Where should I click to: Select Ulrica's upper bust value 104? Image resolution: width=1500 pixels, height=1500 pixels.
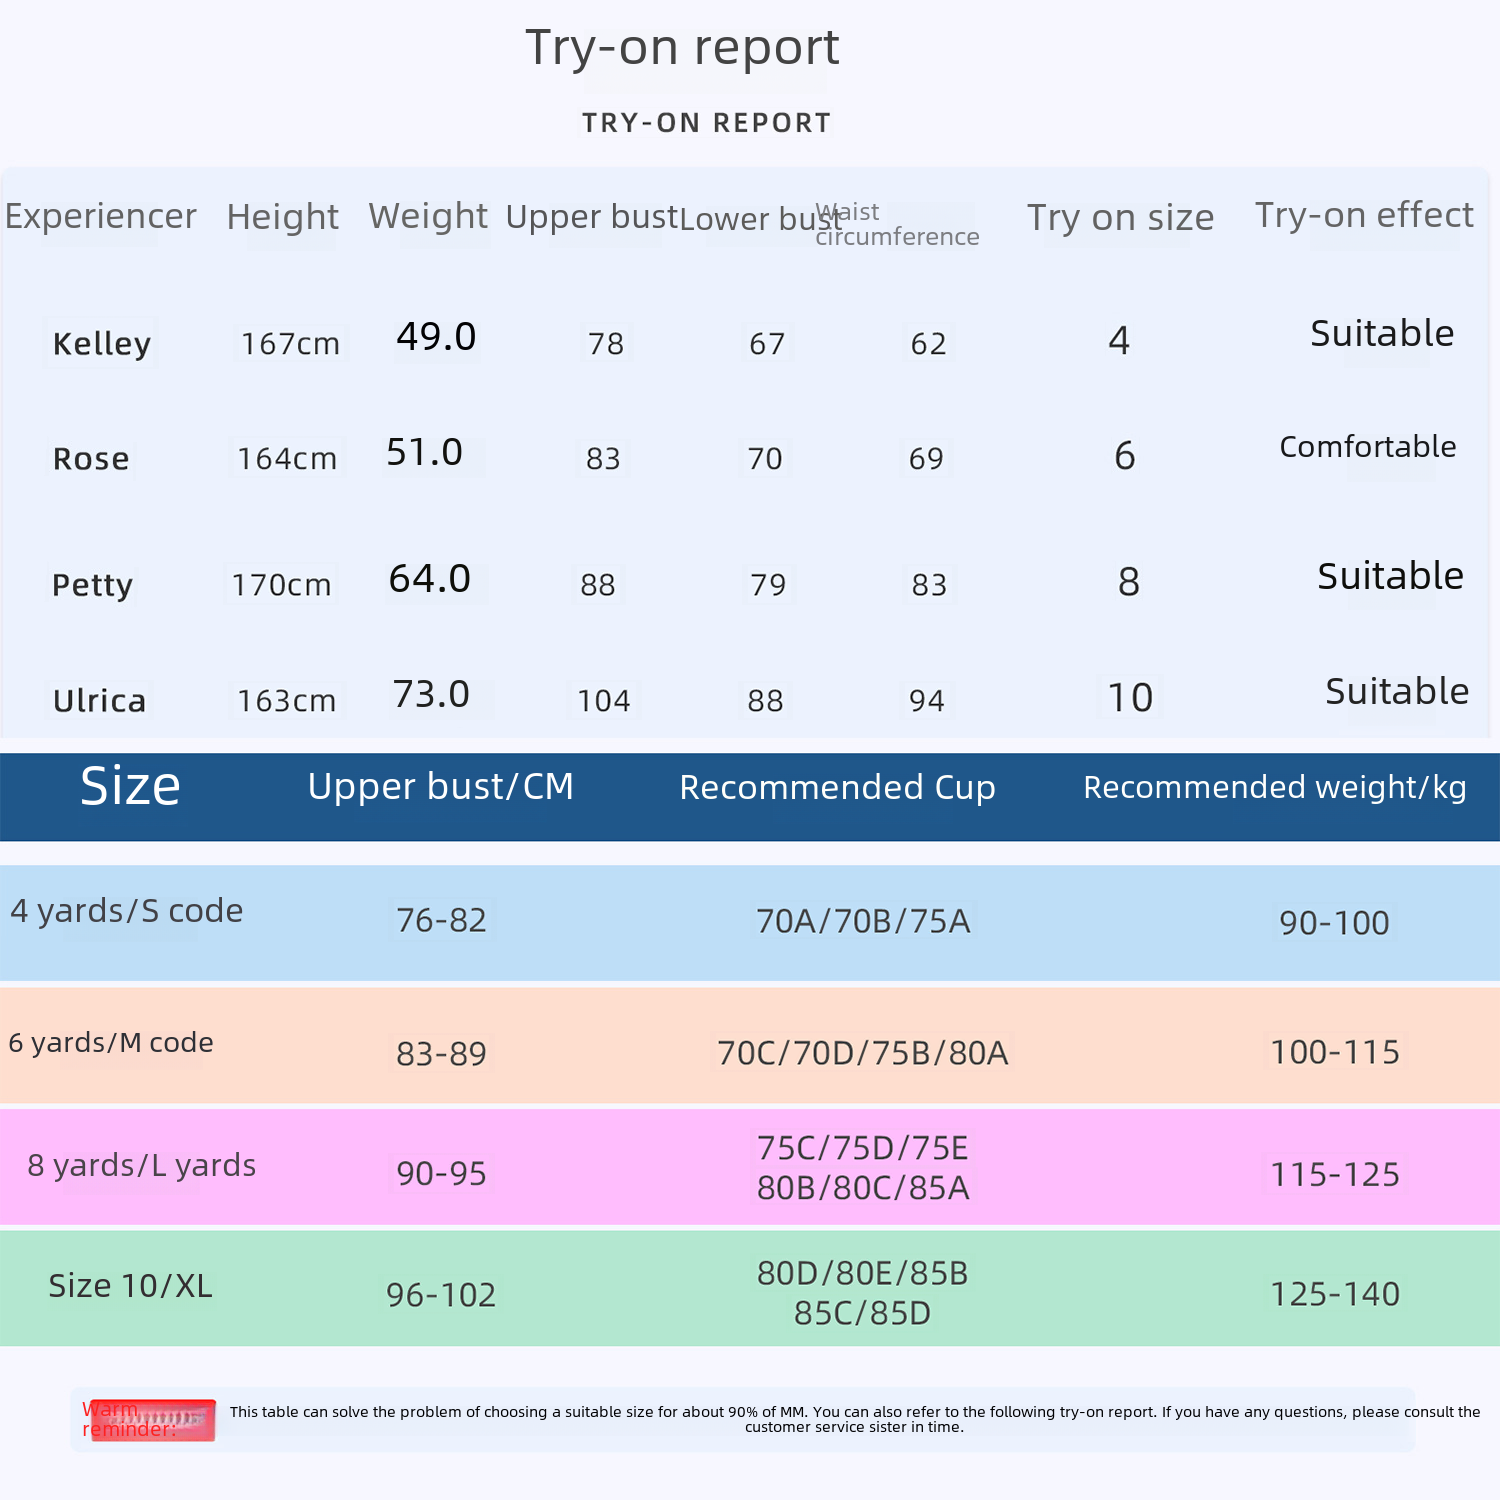[603, 700]
